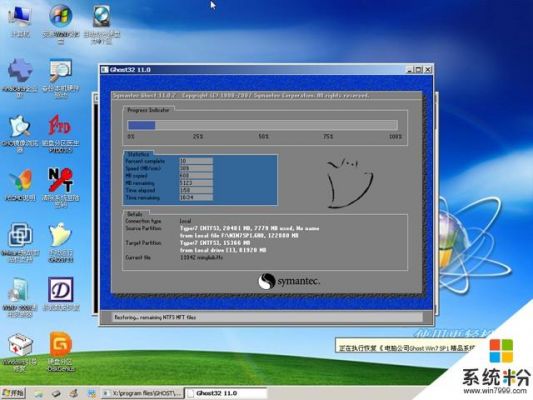Click the 'from Local drive [1], 81920 MB' line
This screenshot has width=533, height=400.
223,250
